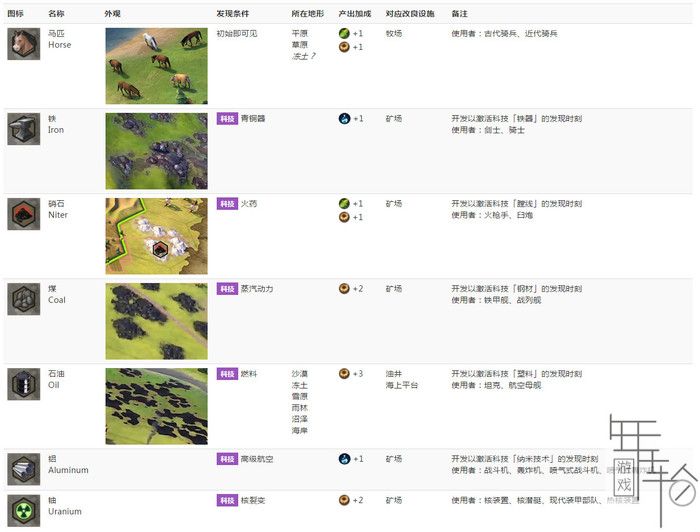Image resolution: width=700 pixels, height=532 pixels.
Task: Click the 雪原 terrain in Oil row
Action: click(x=300, y=396)
